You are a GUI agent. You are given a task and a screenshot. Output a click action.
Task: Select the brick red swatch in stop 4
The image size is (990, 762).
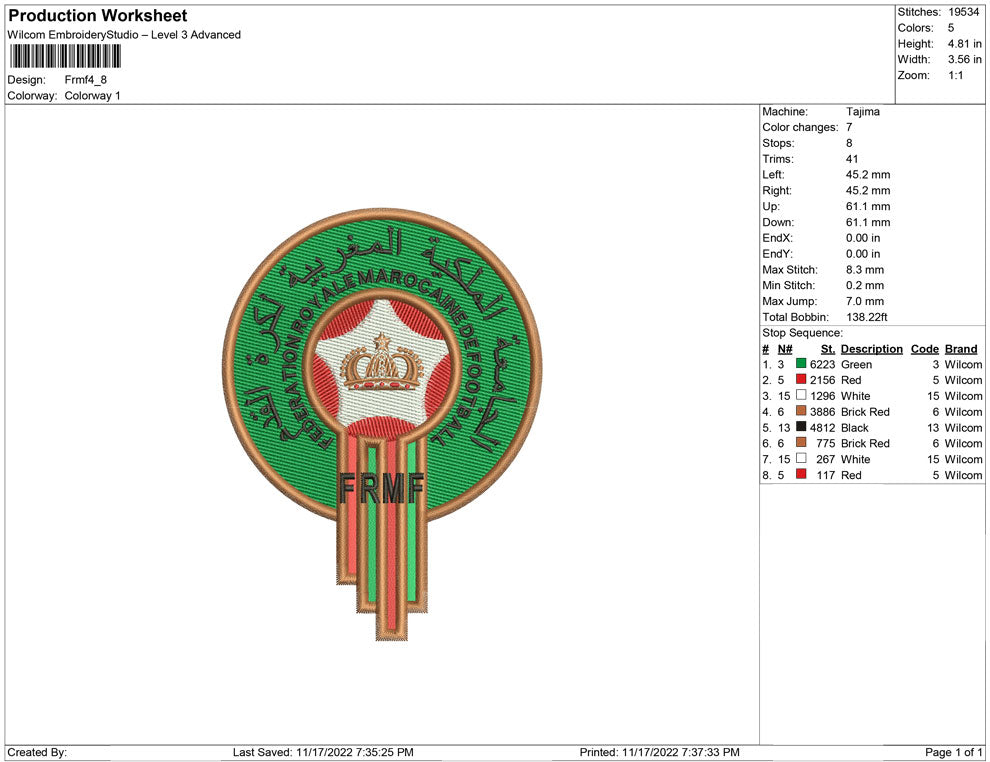801,411
